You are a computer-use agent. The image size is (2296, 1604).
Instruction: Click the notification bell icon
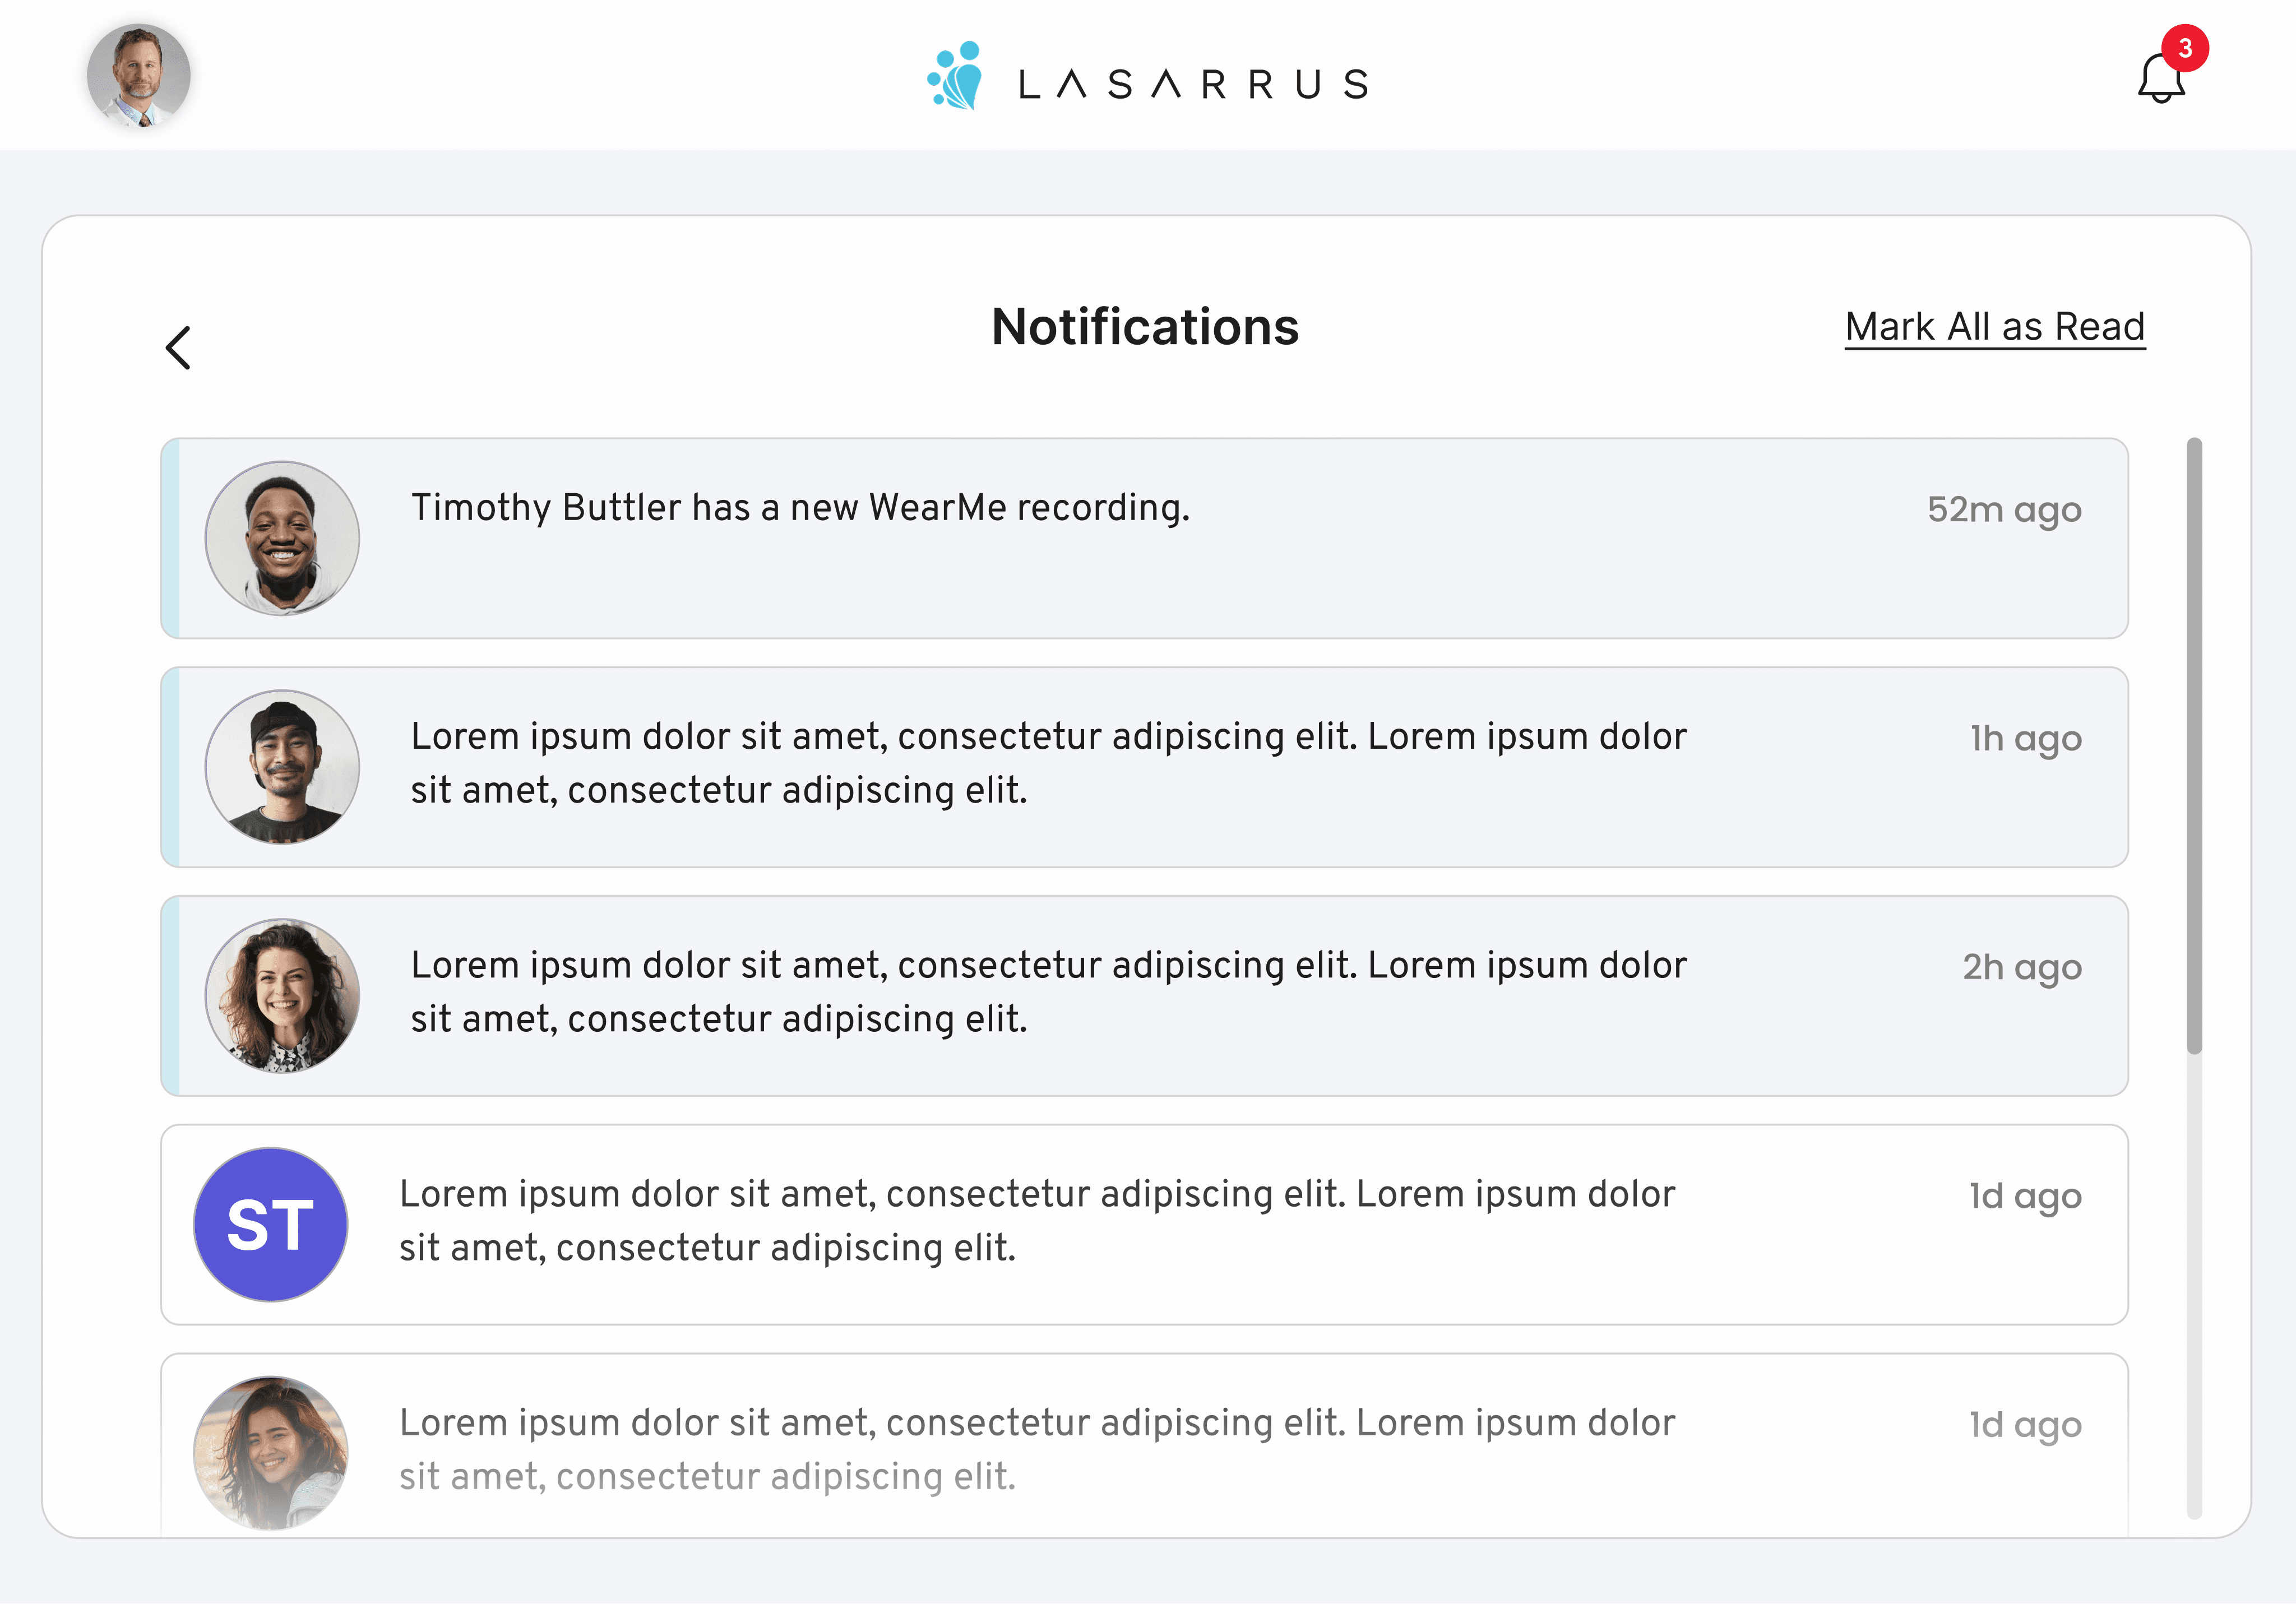[x=2160, y=80]
